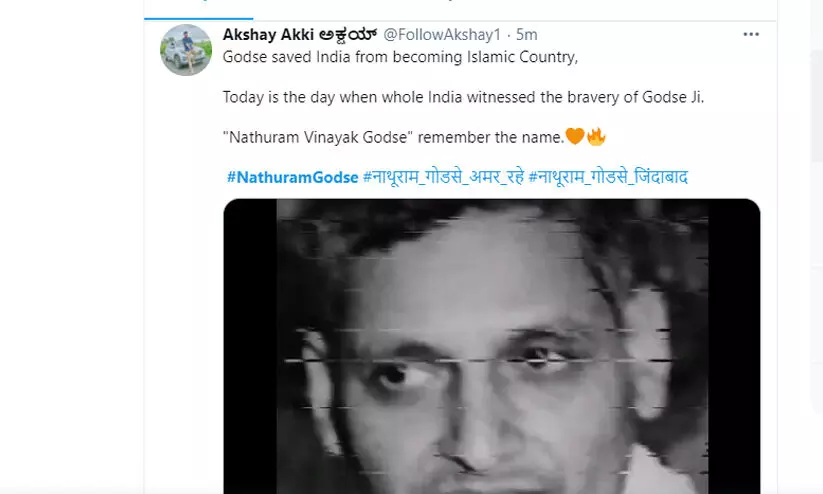Screen dimensions: 823x494
Task: Open the @FollowAkshay1 handle profile
Action: [x=442, y=35]
